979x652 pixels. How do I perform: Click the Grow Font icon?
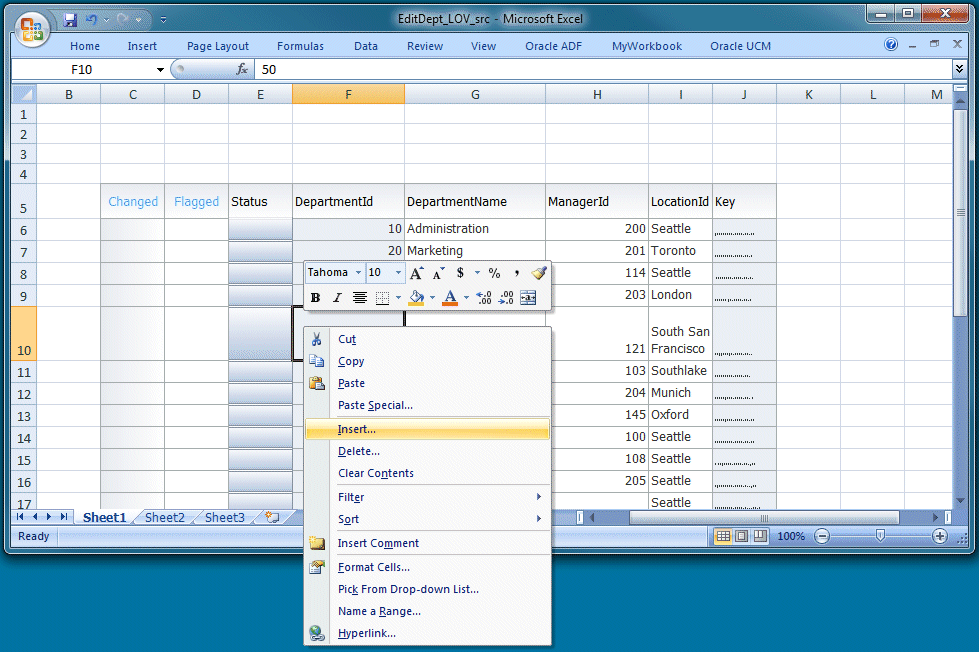click(416, 273)
